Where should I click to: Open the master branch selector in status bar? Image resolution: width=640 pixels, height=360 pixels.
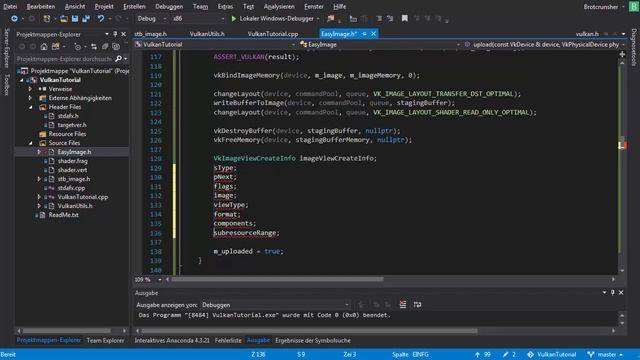[605, 354]
